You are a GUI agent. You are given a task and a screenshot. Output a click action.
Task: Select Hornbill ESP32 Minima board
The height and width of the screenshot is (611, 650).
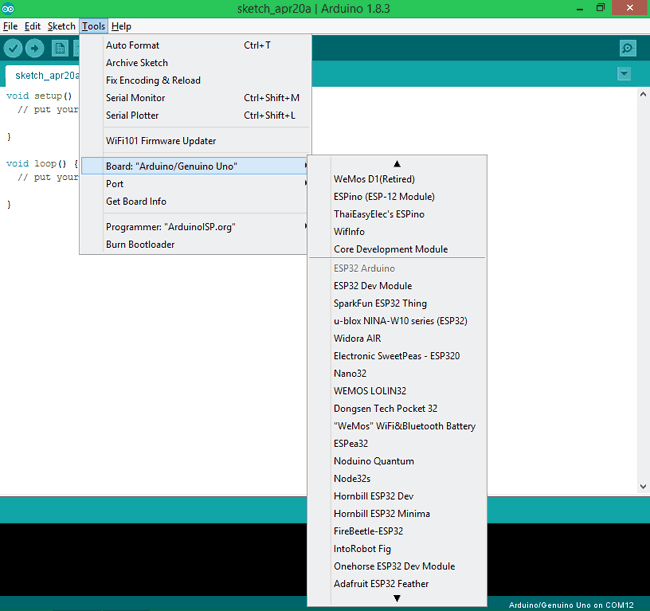pos(397,514)
